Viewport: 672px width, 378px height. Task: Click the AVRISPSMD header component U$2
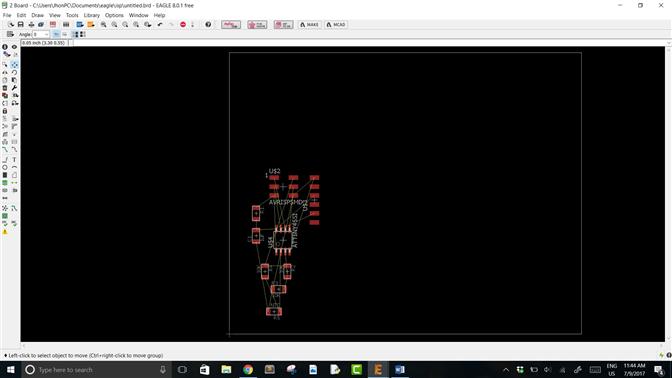[283, 186]
